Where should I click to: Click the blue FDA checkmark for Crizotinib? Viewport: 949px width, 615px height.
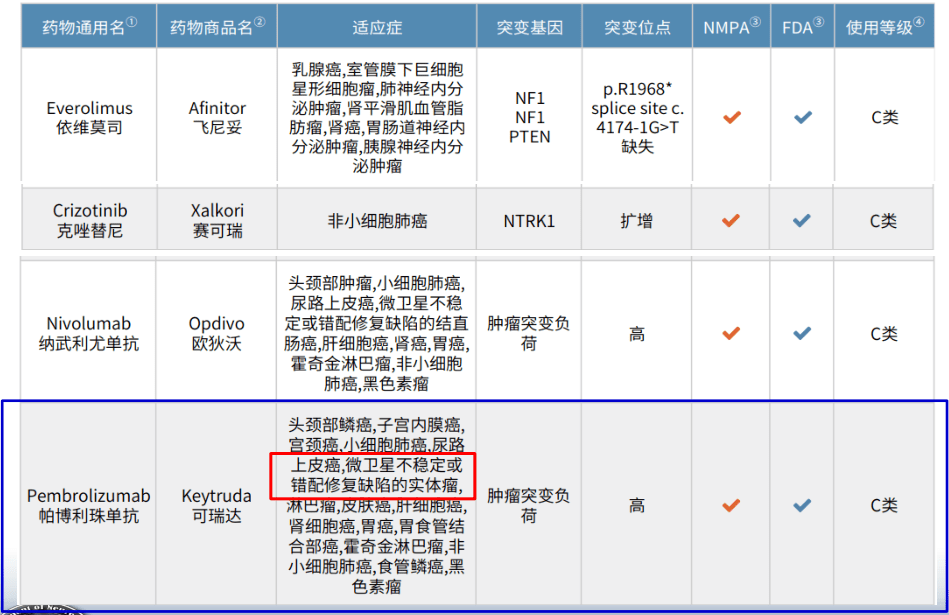pyautogui.click(x=802, y=220)
